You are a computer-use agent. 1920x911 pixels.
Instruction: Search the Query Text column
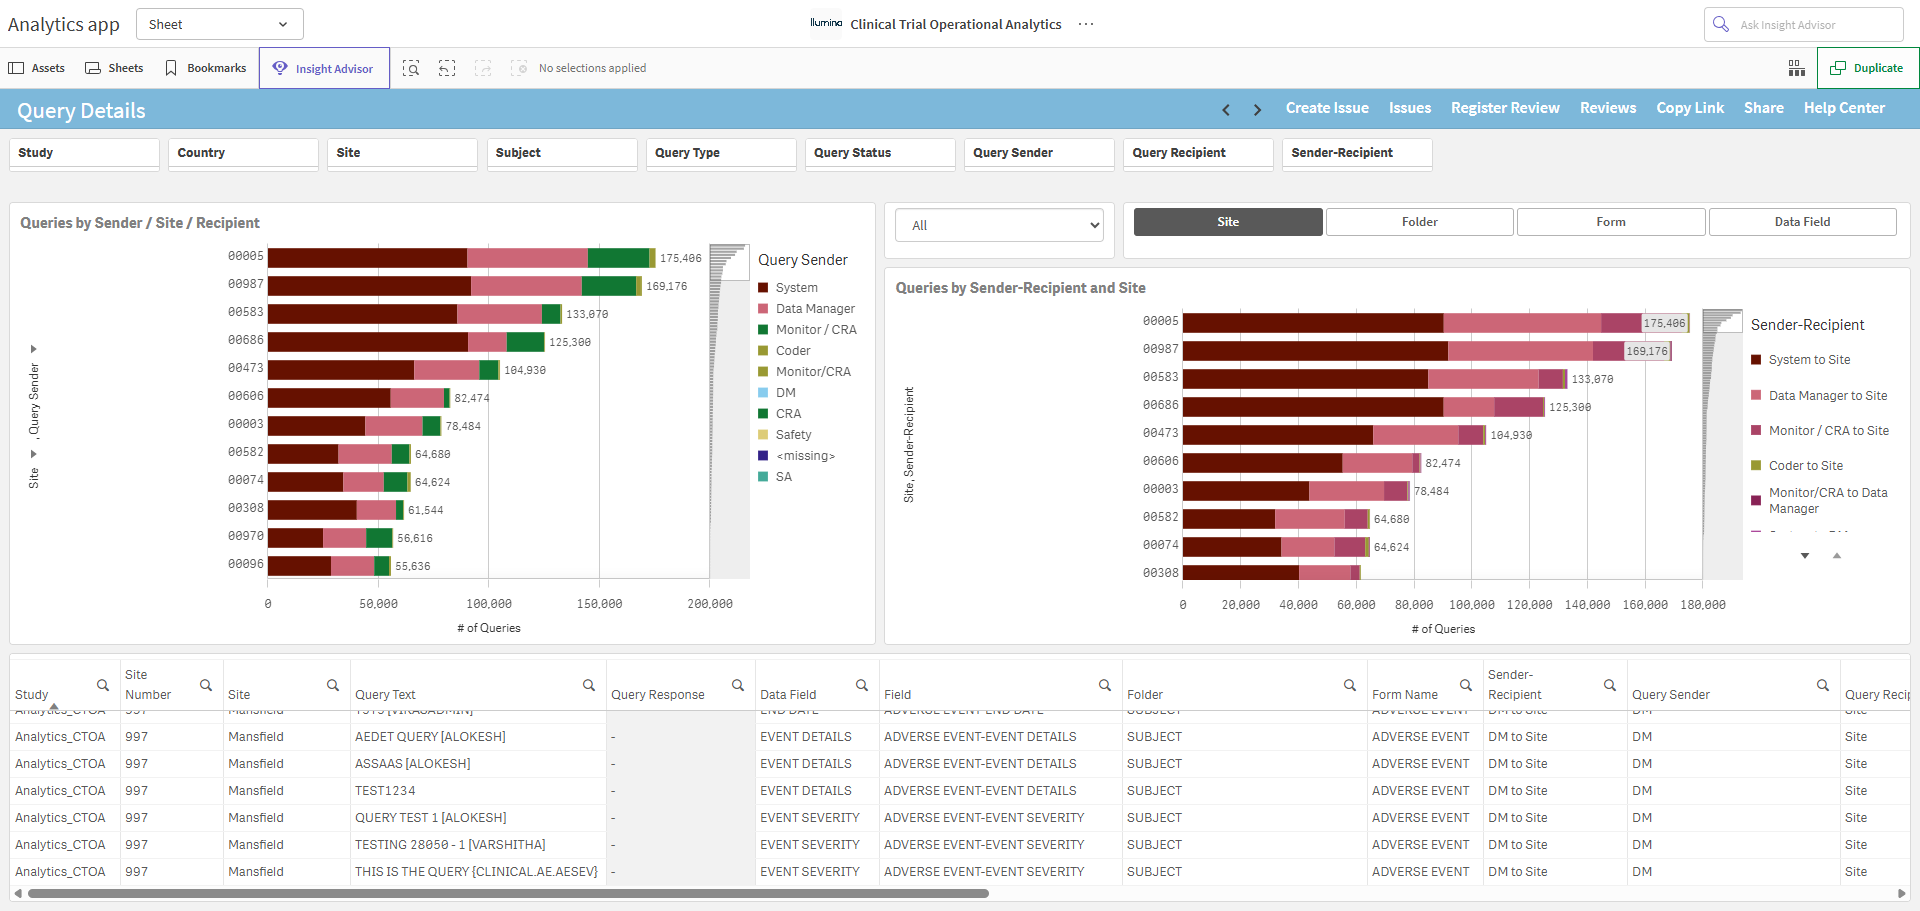[589, 685]
